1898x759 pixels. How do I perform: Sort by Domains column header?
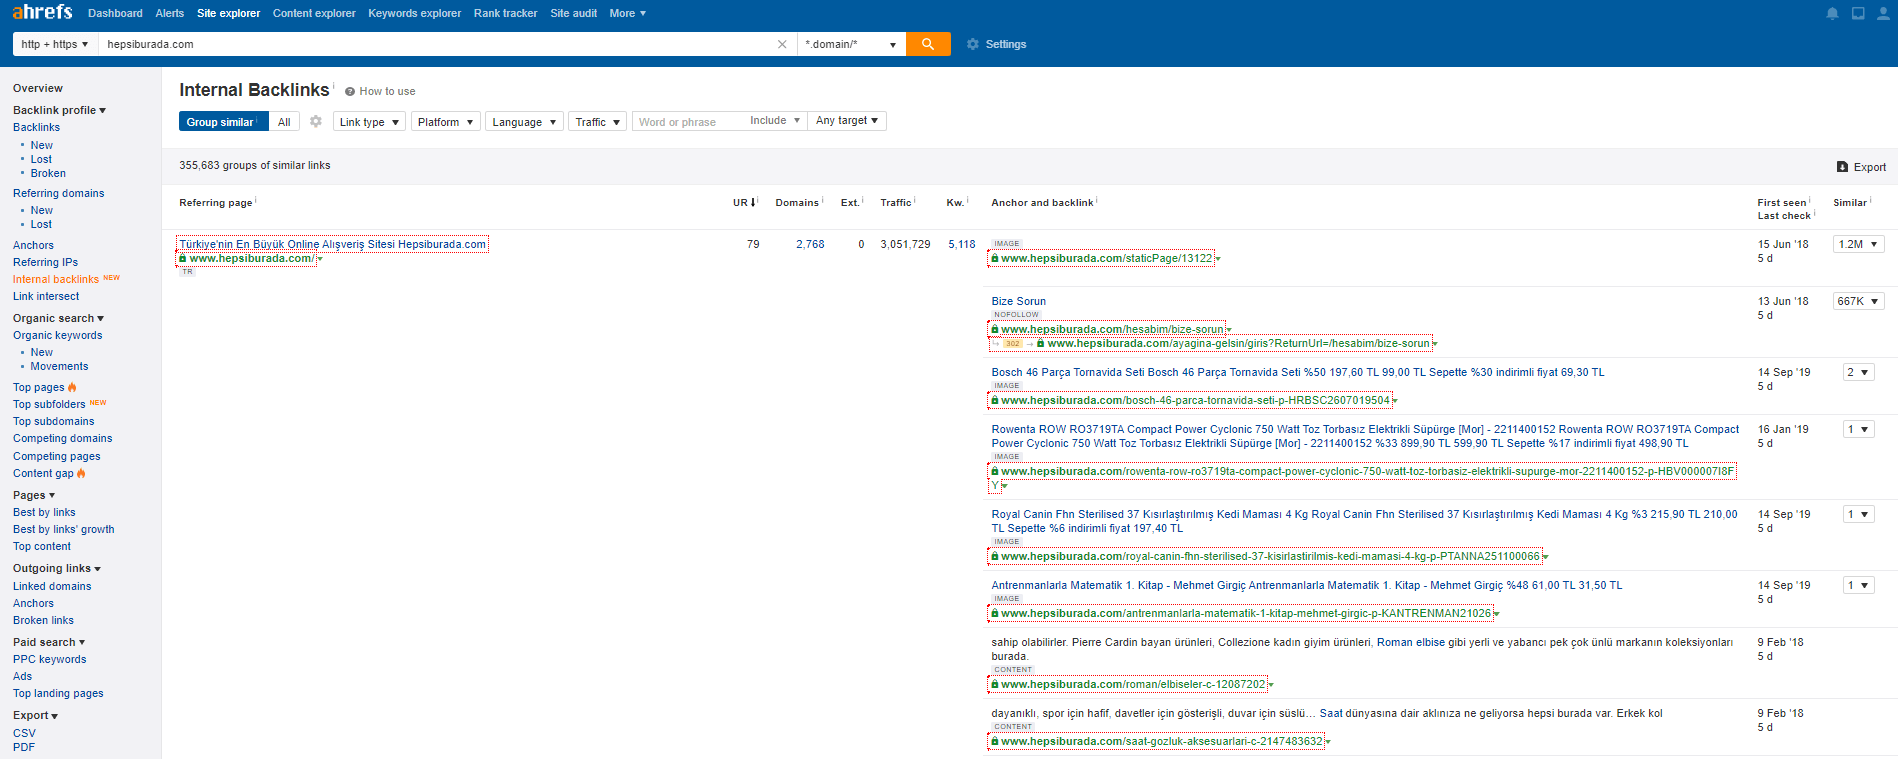click(799, 203)
